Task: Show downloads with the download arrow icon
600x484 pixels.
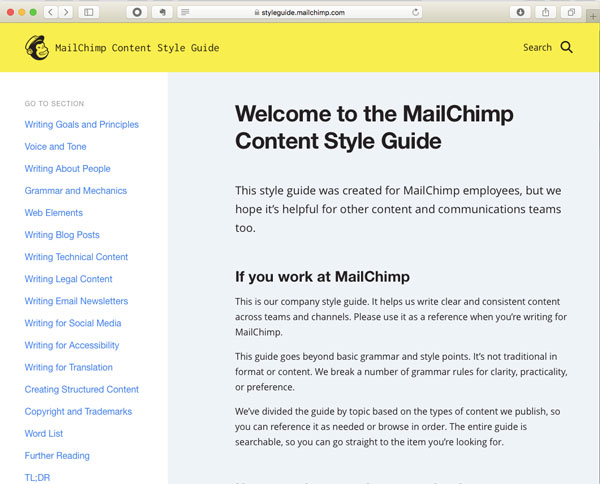Action: click(x=520, y=12)
